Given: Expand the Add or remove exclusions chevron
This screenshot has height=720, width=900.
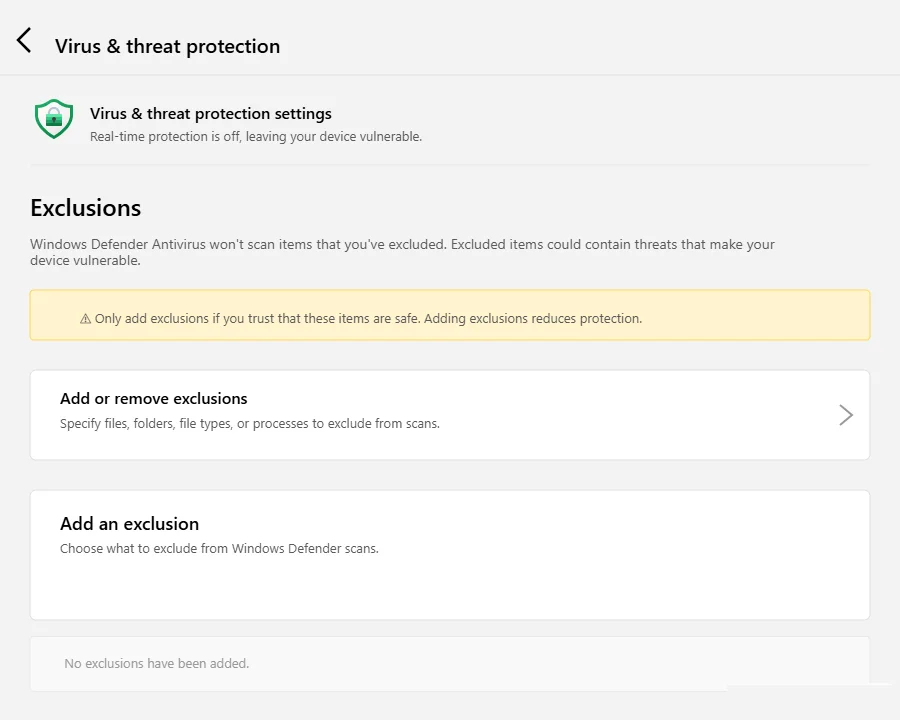Looking at the screenshot, I should tap(846, 415).
